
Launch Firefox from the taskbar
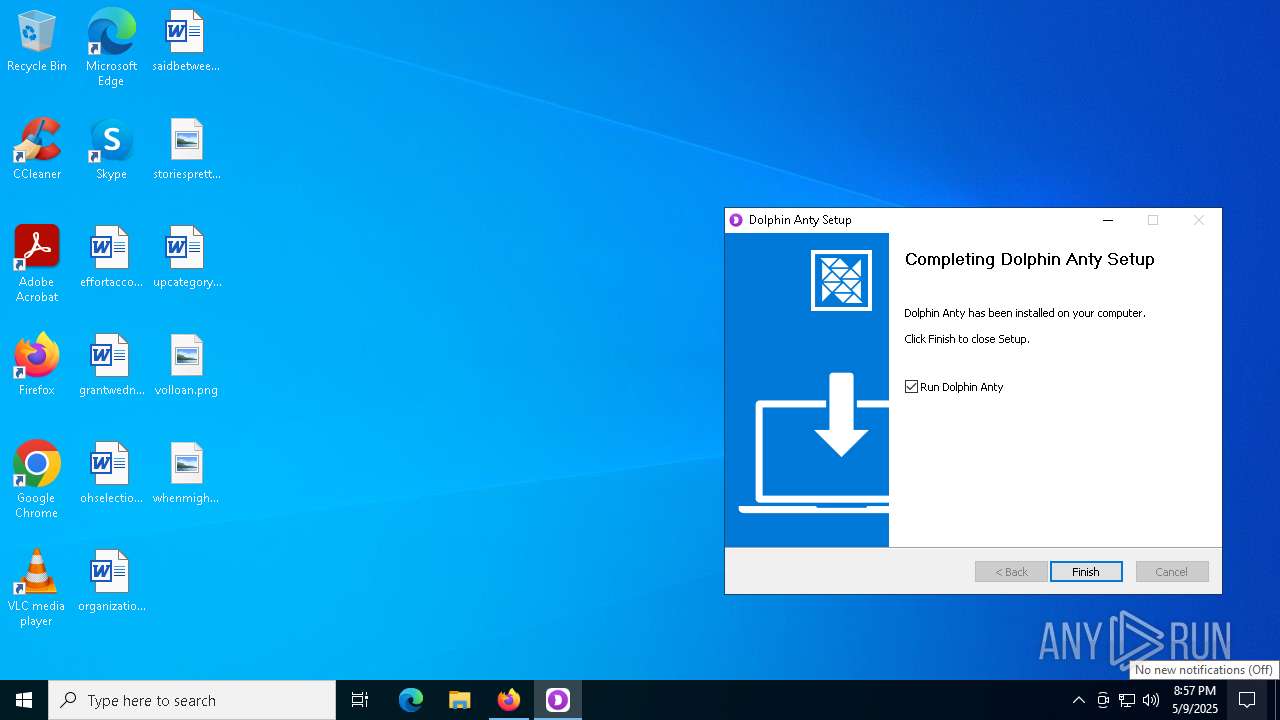tap(509, 700)
